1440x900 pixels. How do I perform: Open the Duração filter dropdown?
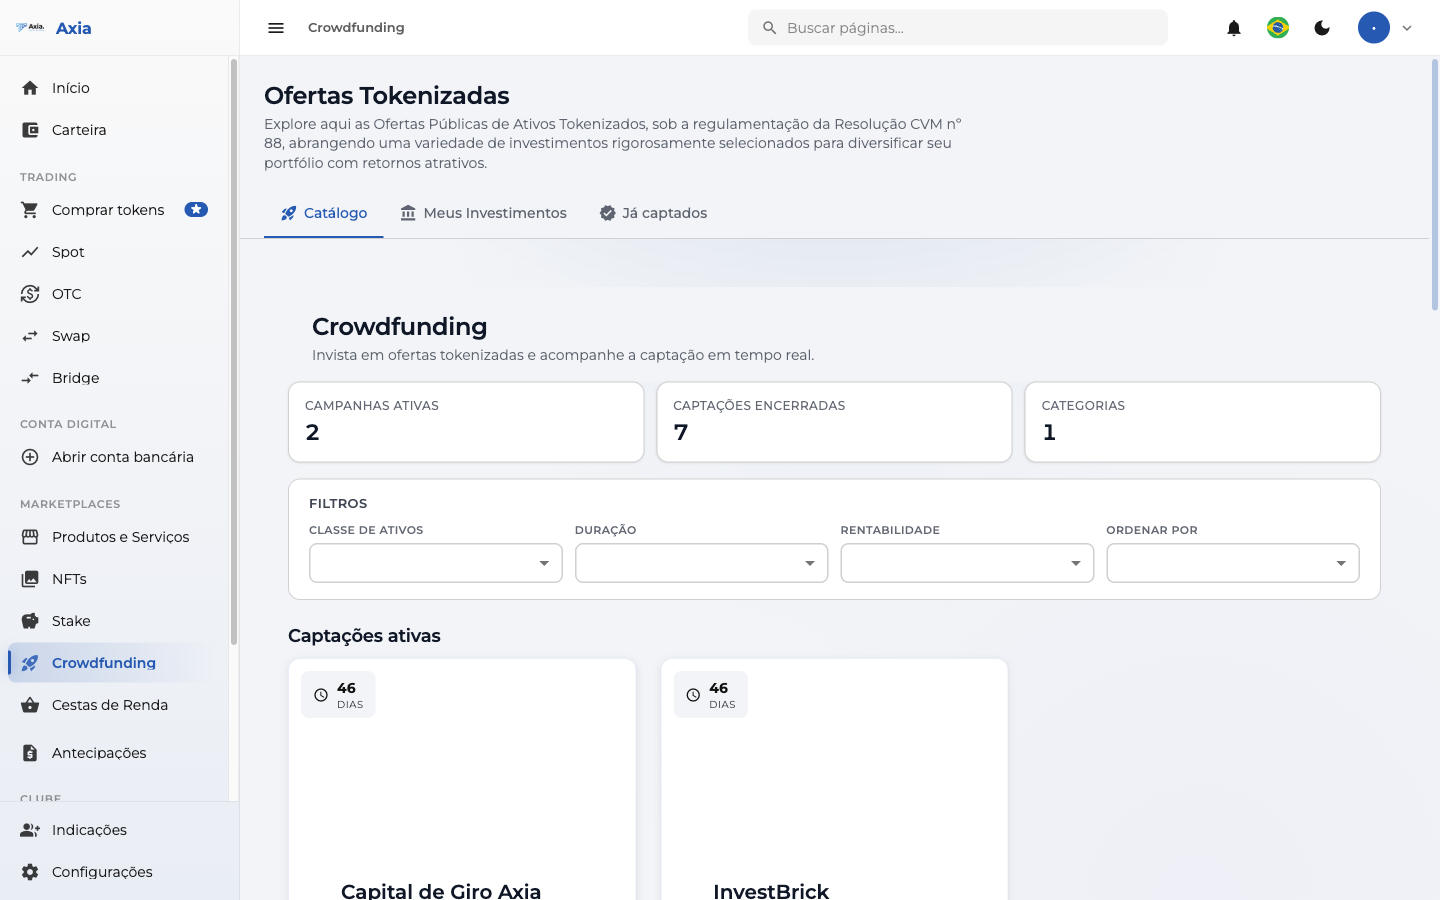click(x=702, y=563)
